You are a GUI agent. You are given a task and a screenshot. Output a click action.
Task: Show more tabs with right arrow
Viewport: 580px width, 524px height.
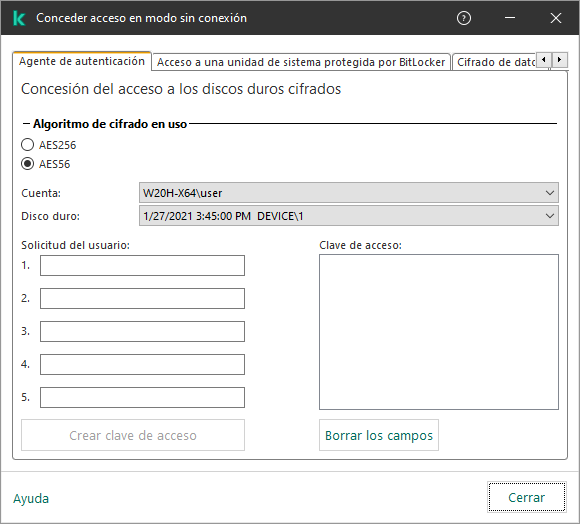point(560,60)
